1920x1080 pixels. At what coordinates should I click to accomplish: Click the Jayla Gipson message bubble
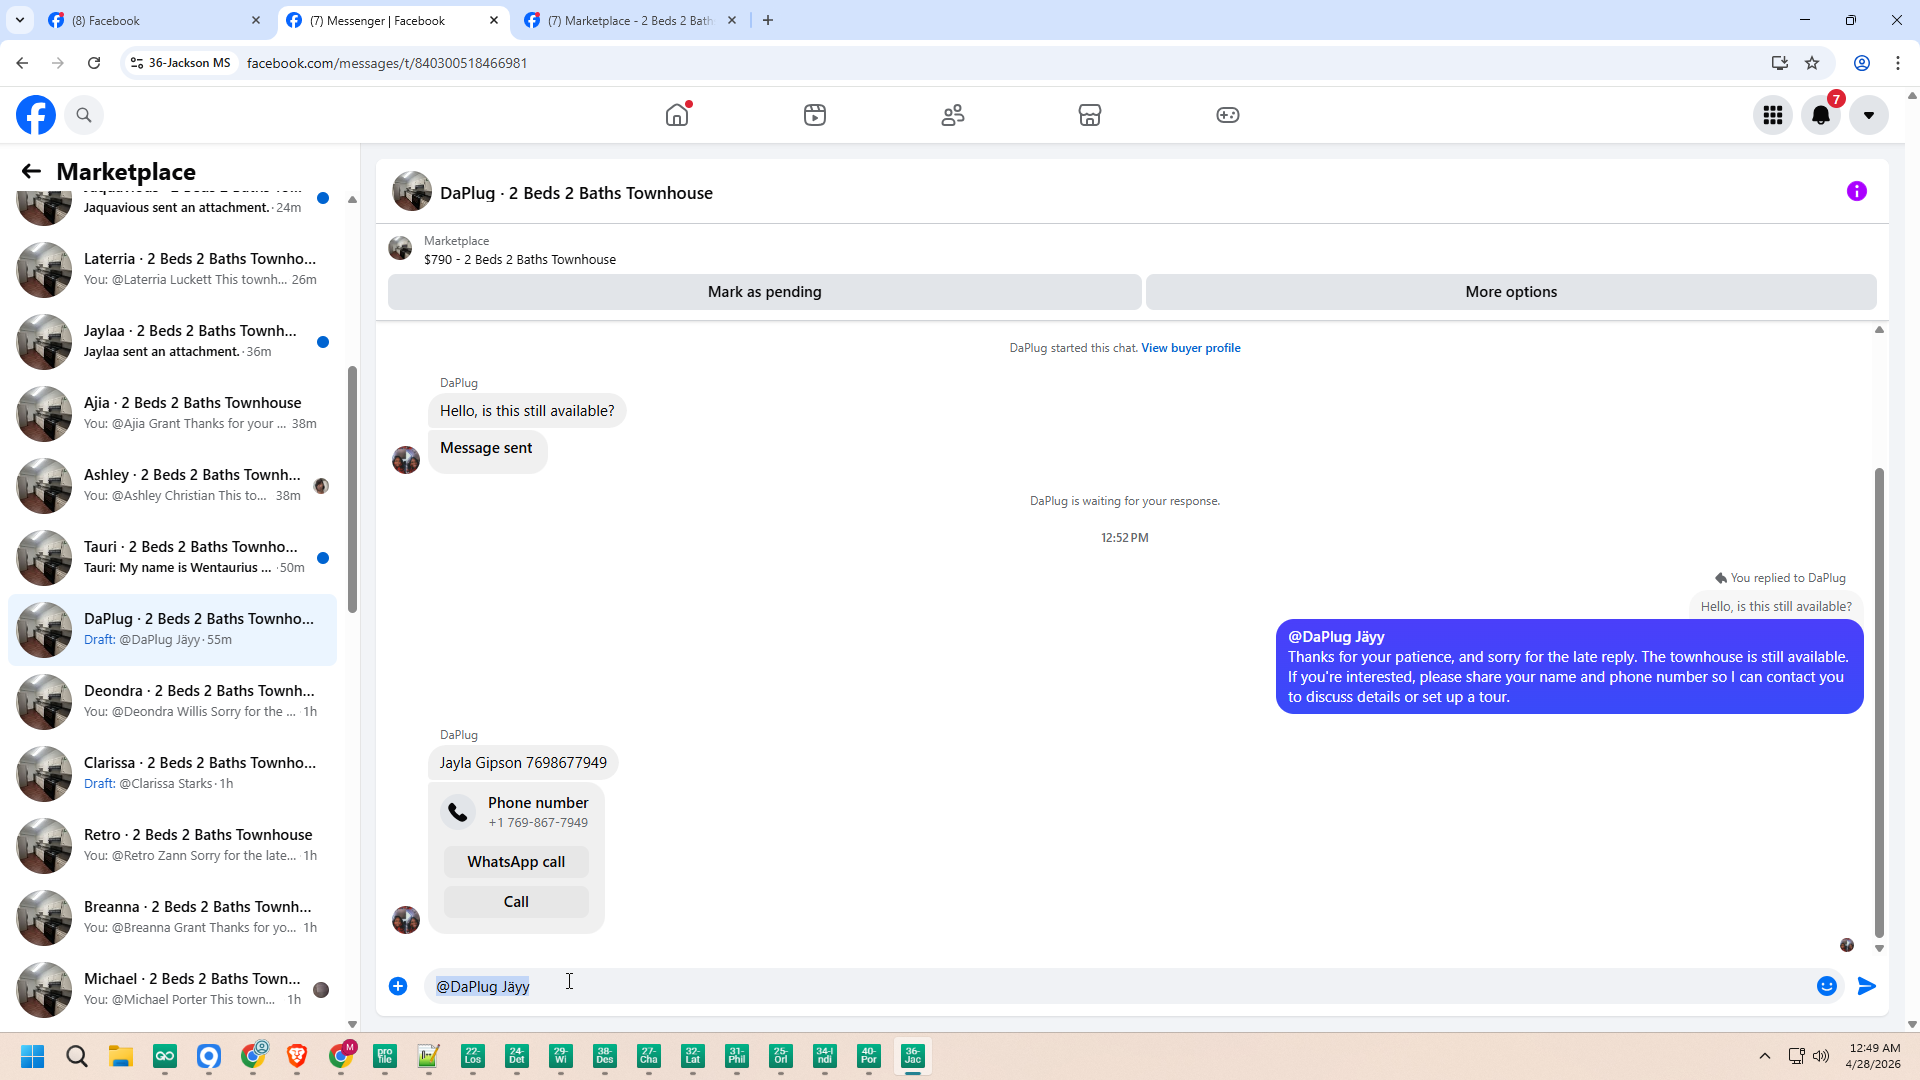pos(523,763)
